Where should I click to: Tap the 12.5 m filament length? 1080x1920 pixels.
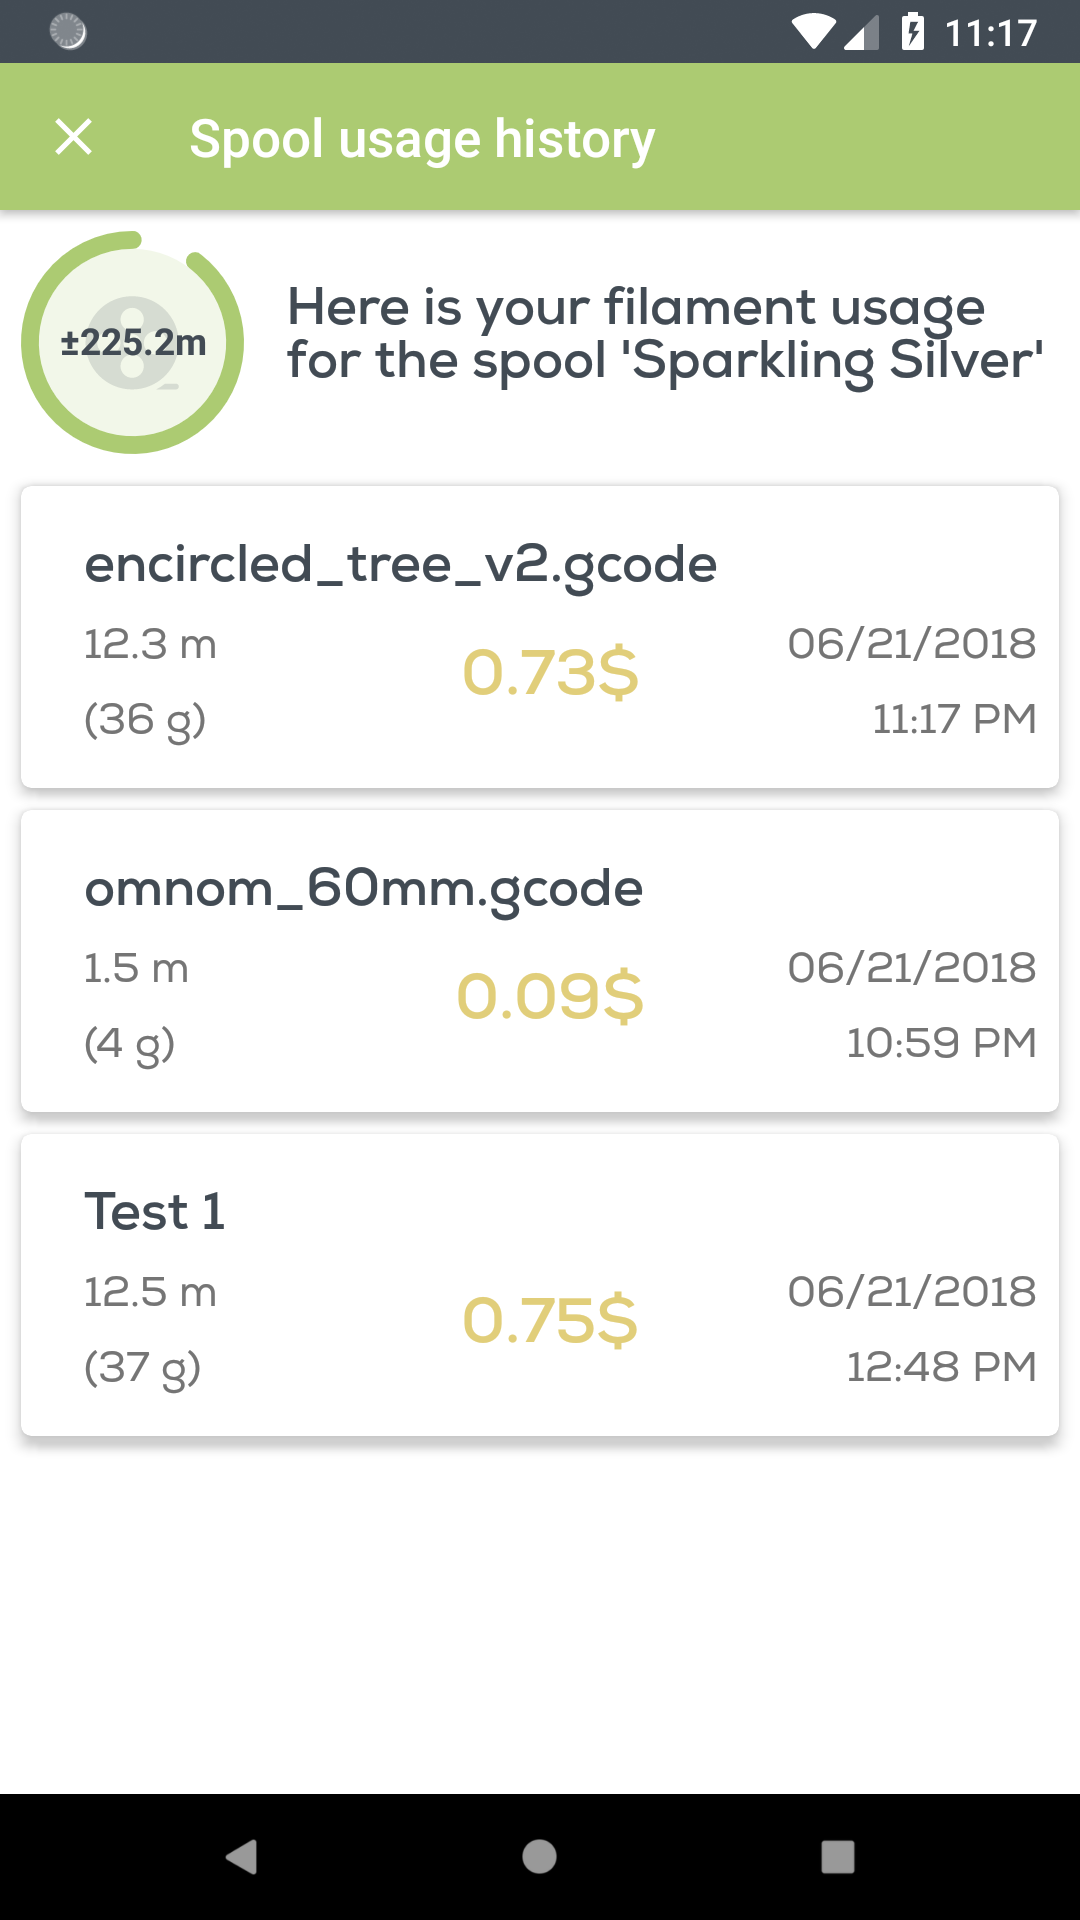coord(150,1292)
